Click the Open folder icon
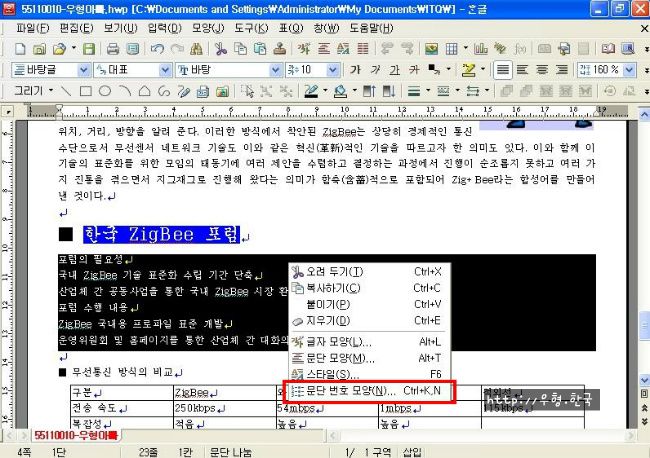Viewport: 650px width, 458px height. click(x=59, y=49)
